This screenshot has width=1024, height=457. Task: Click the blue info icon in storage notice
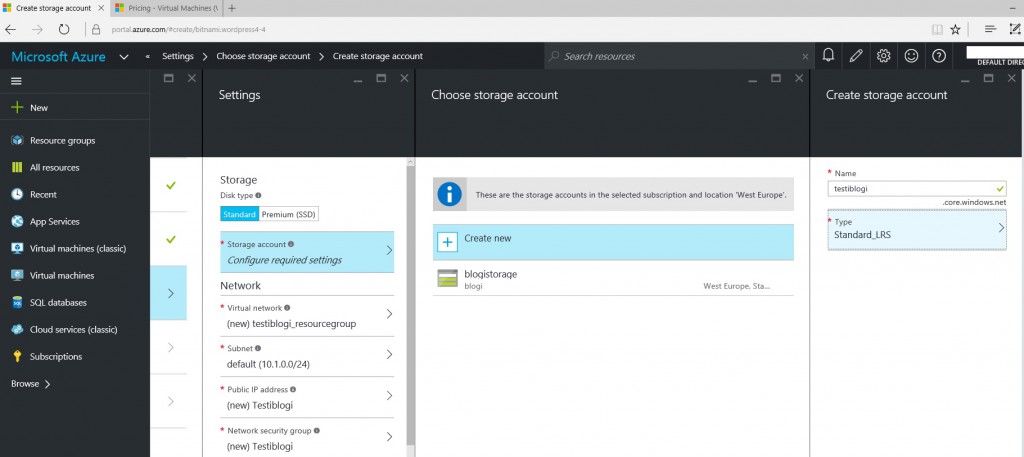pyautogui.click(x=449, y=194)
